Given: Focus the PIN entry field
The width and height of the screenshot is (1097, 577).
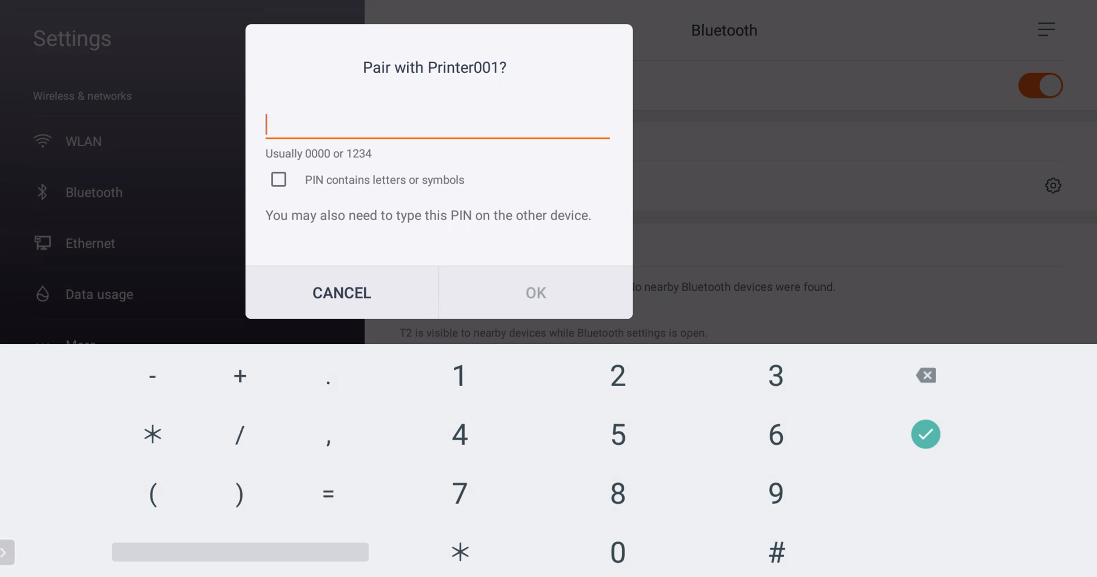Looking at the screenshot, I should [x=437, y=124].
